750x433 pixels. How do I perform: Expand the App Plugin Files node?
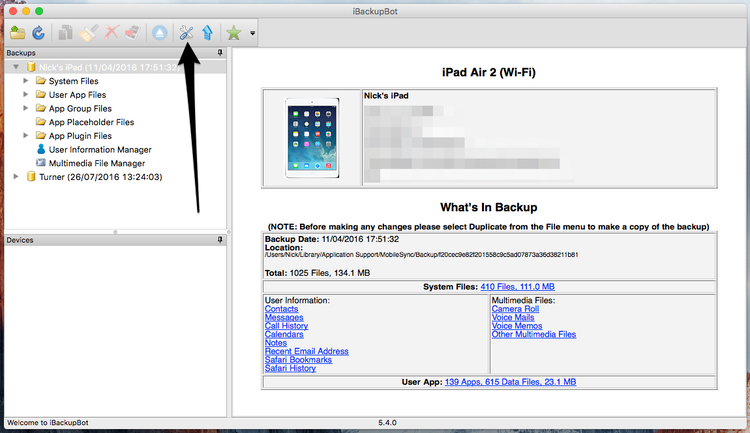(x=26, y=135)
